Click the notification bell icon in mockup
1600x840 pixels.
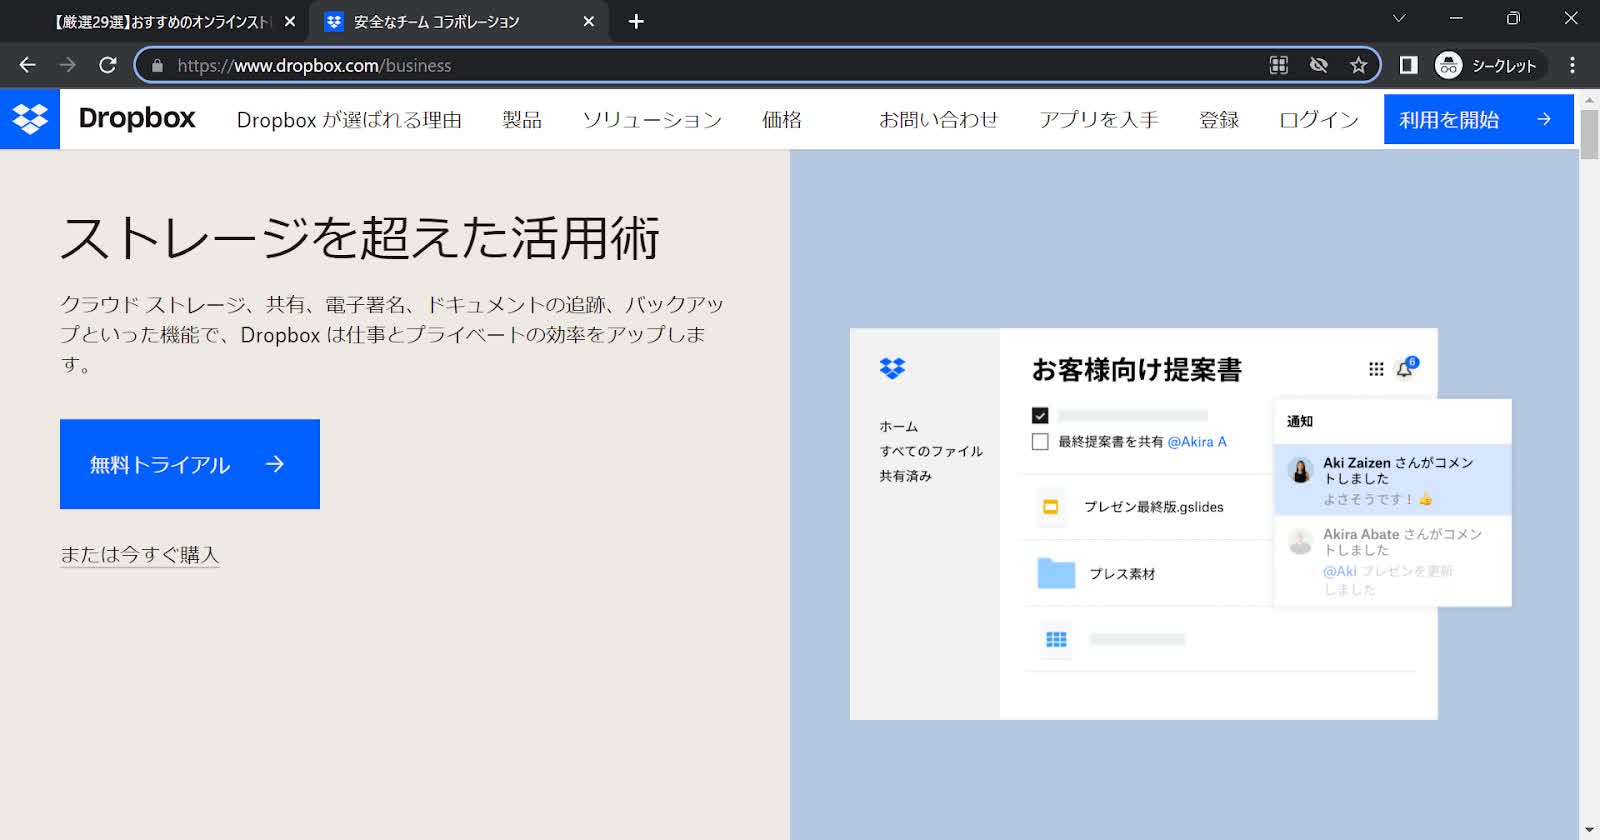click(1405, 369)
